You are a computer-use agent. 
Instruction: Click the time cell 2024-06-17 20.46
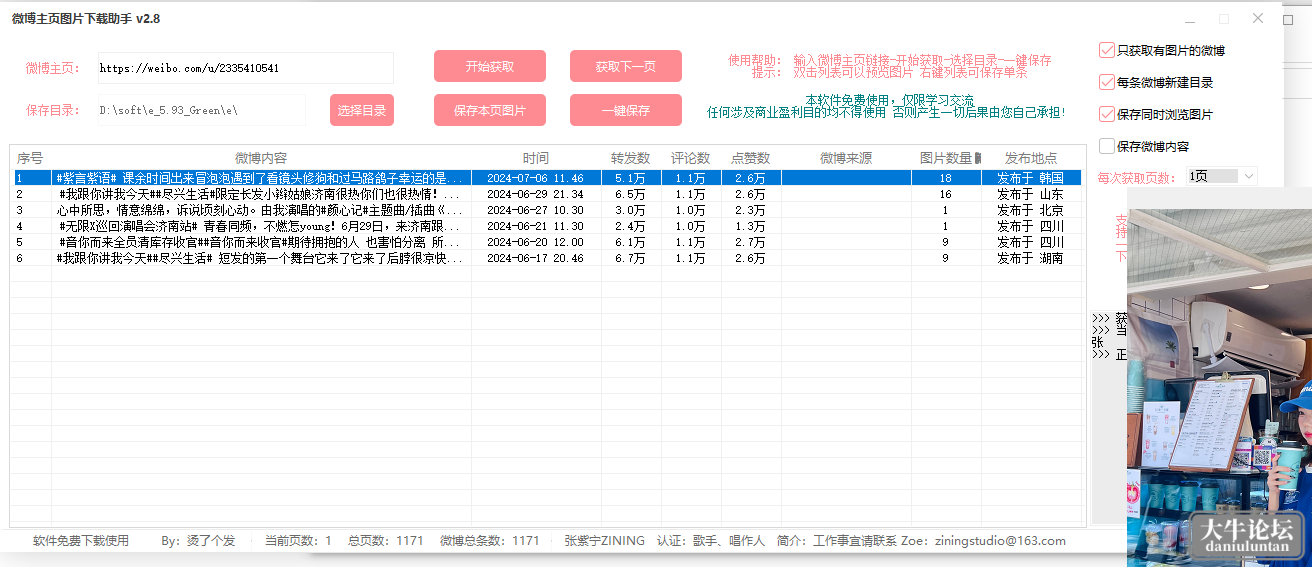click(x=535, y=258)
